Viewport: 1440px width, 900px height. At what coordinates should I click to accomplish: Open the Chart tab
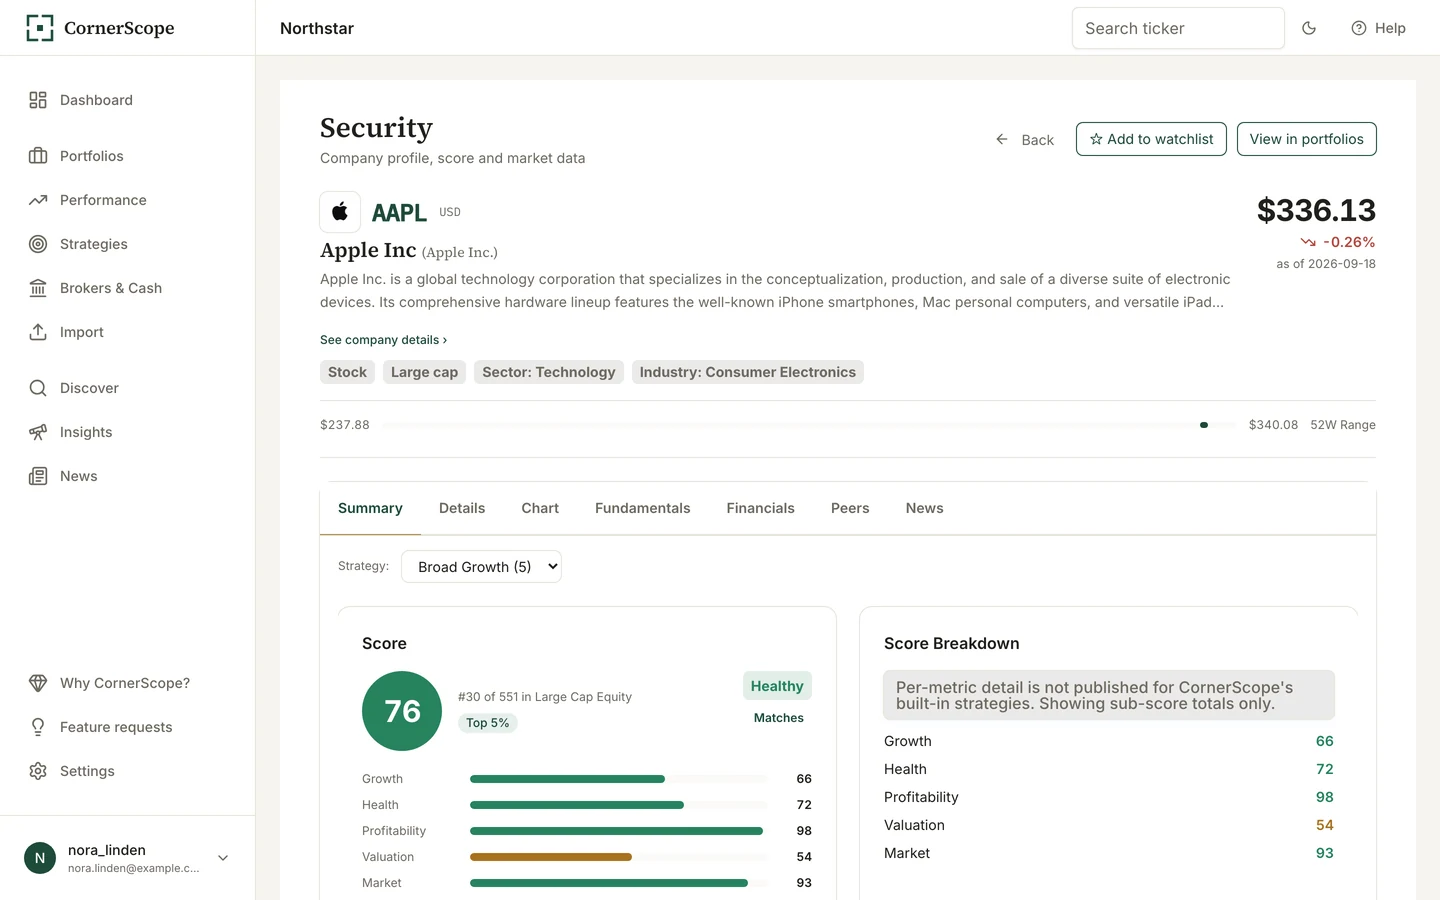pos(540,508)
